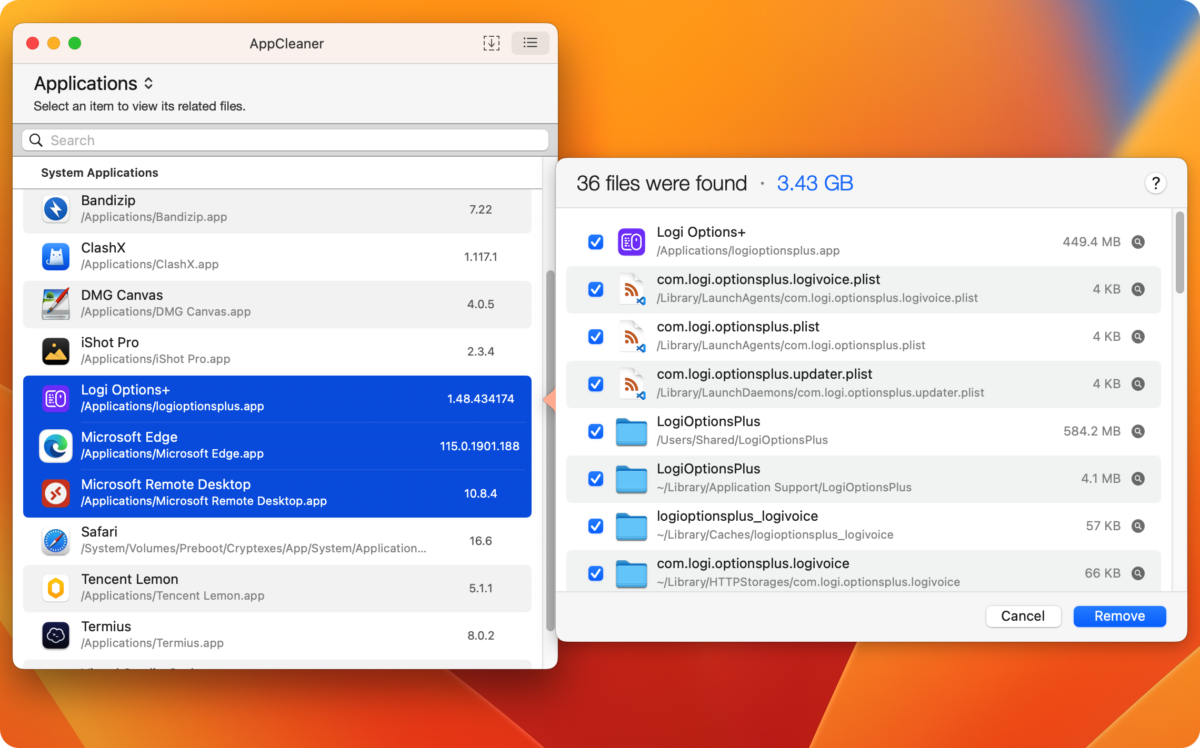Reveal the 4.1 MB LogiOptionsPlus folder in Finder
The width and height of the screenshot is (1200, 748).
tap(1138, 479)
